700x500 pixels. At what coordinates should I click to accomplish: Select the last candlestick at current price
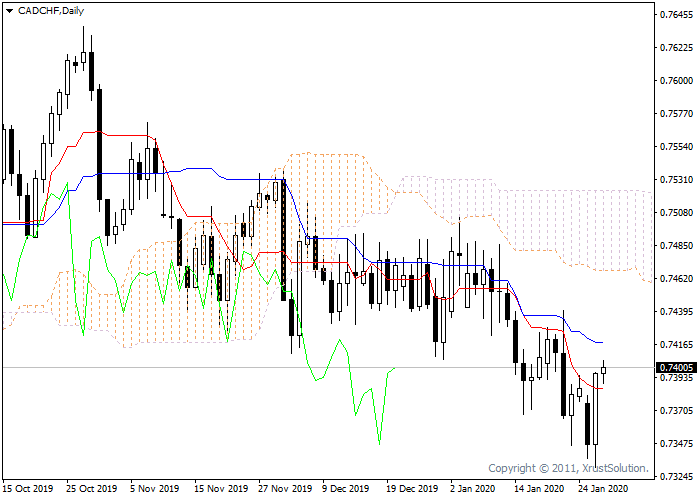click(604, 371)
